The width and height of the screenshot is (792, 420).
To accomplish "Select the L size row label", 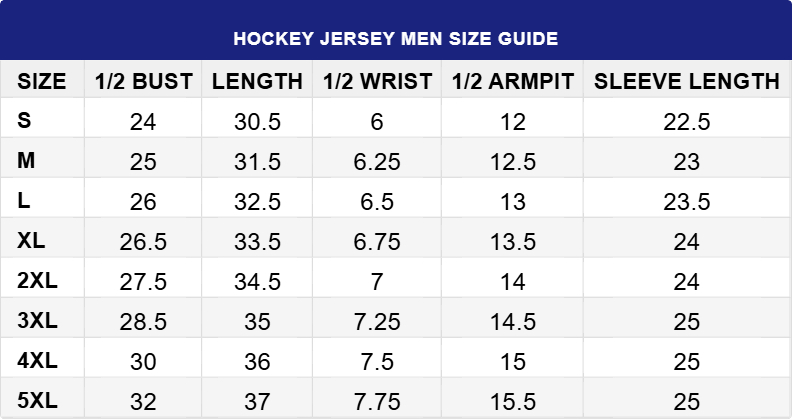I will click(24, 201).
